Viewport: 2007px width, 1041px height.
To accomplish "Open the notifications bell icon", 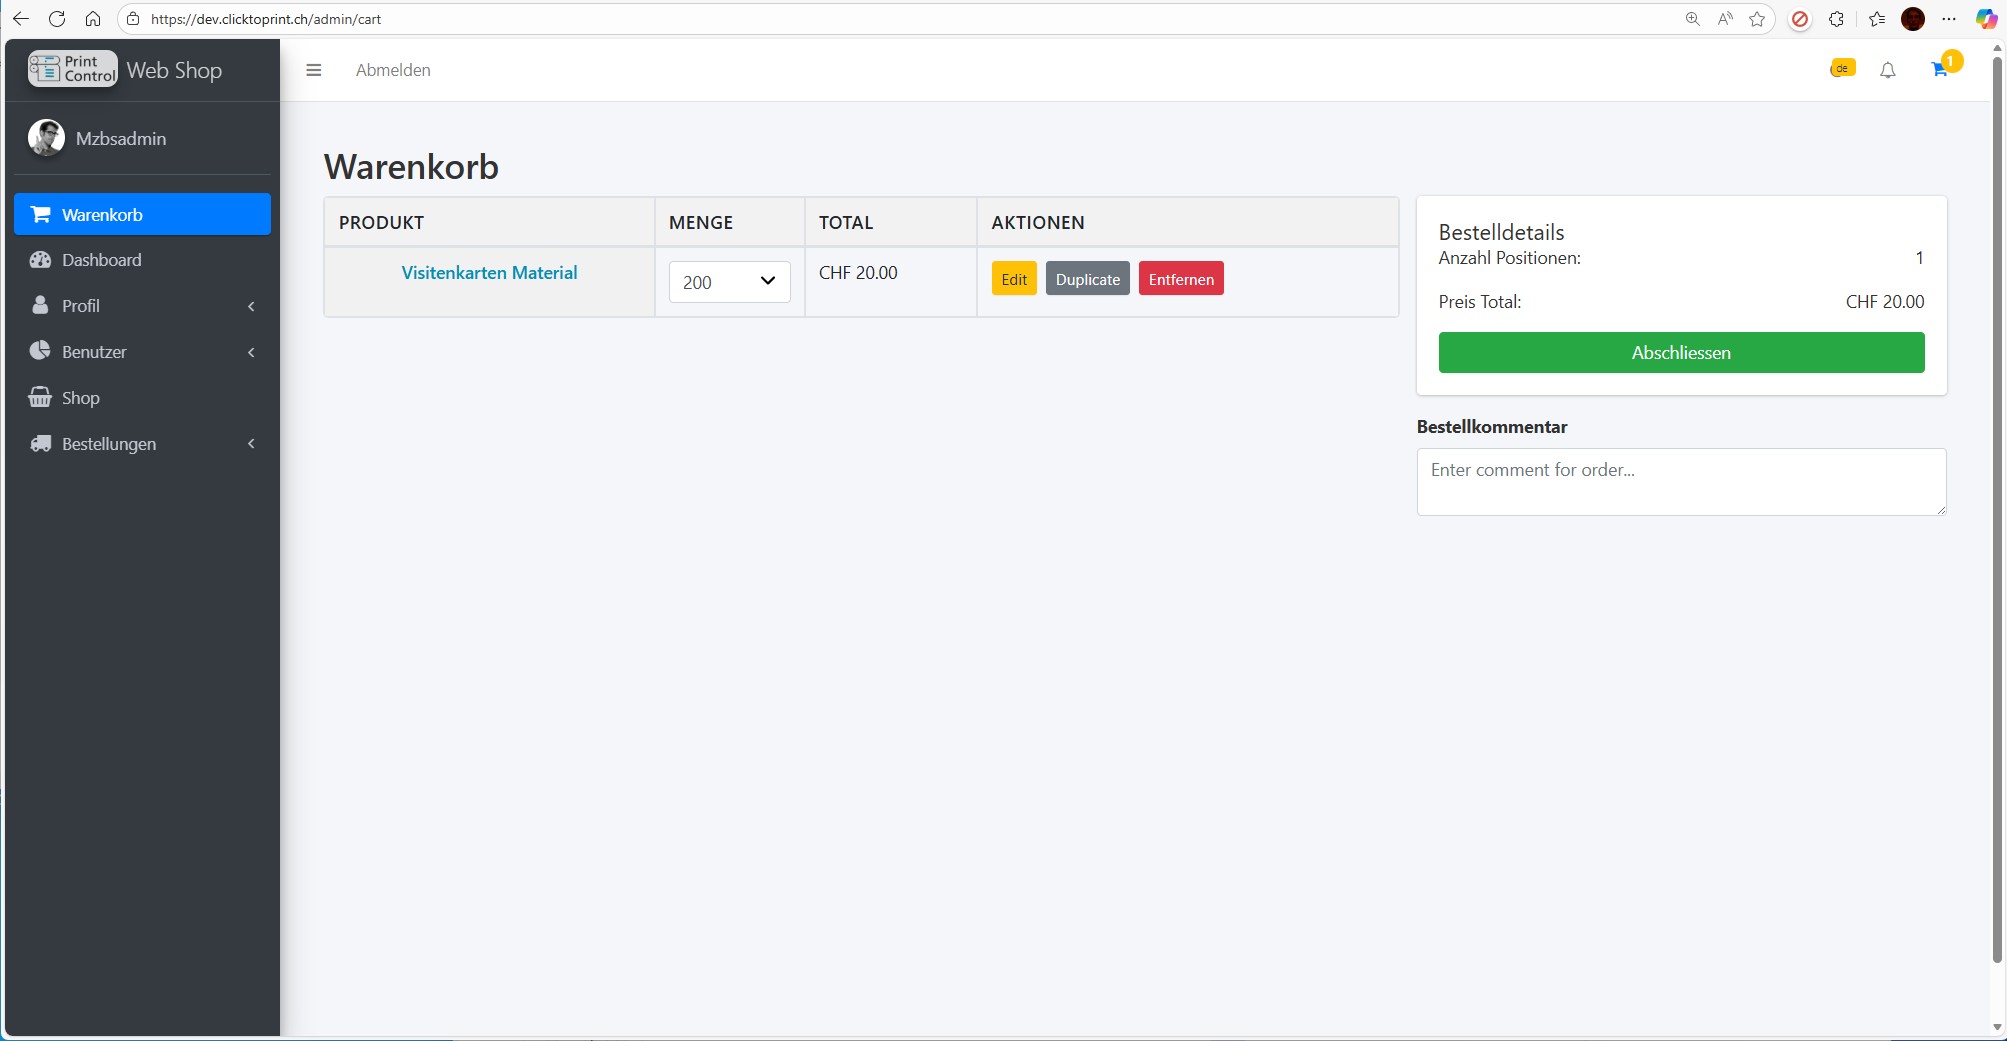I will click(x=1887, y=70).
